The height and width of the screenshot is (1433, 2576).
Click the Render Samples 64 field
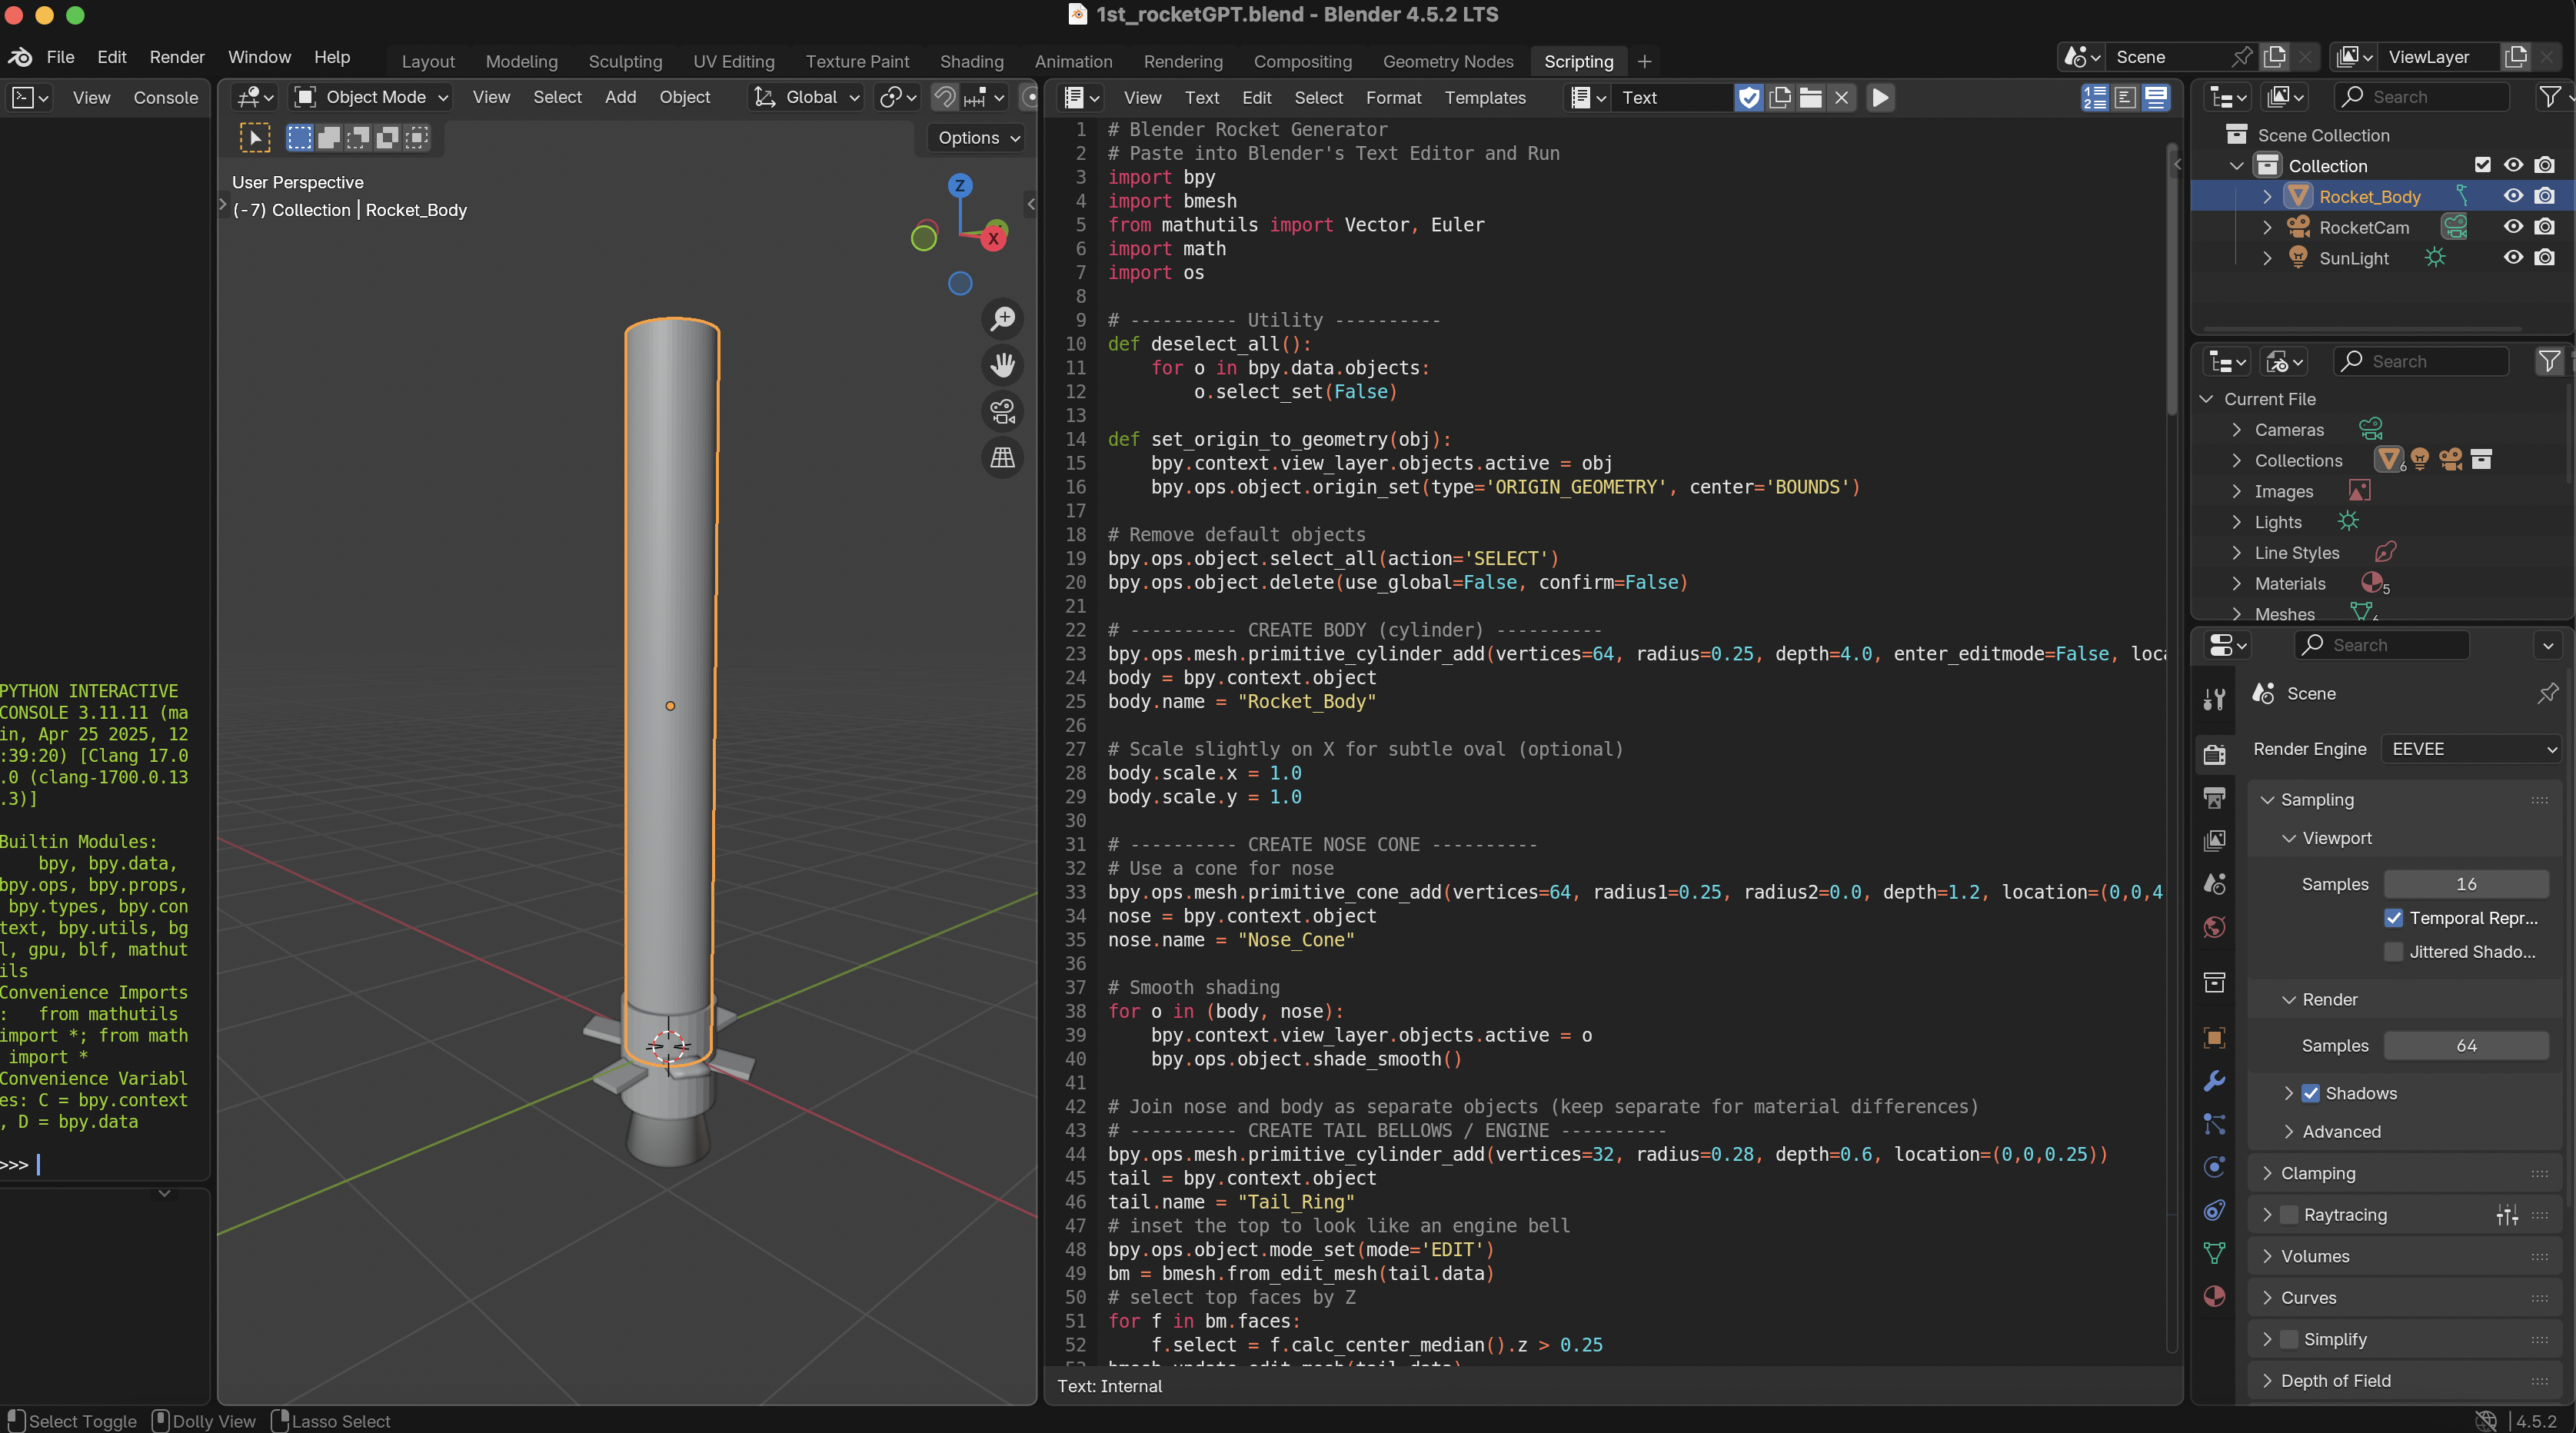tap(2466, 1046)
